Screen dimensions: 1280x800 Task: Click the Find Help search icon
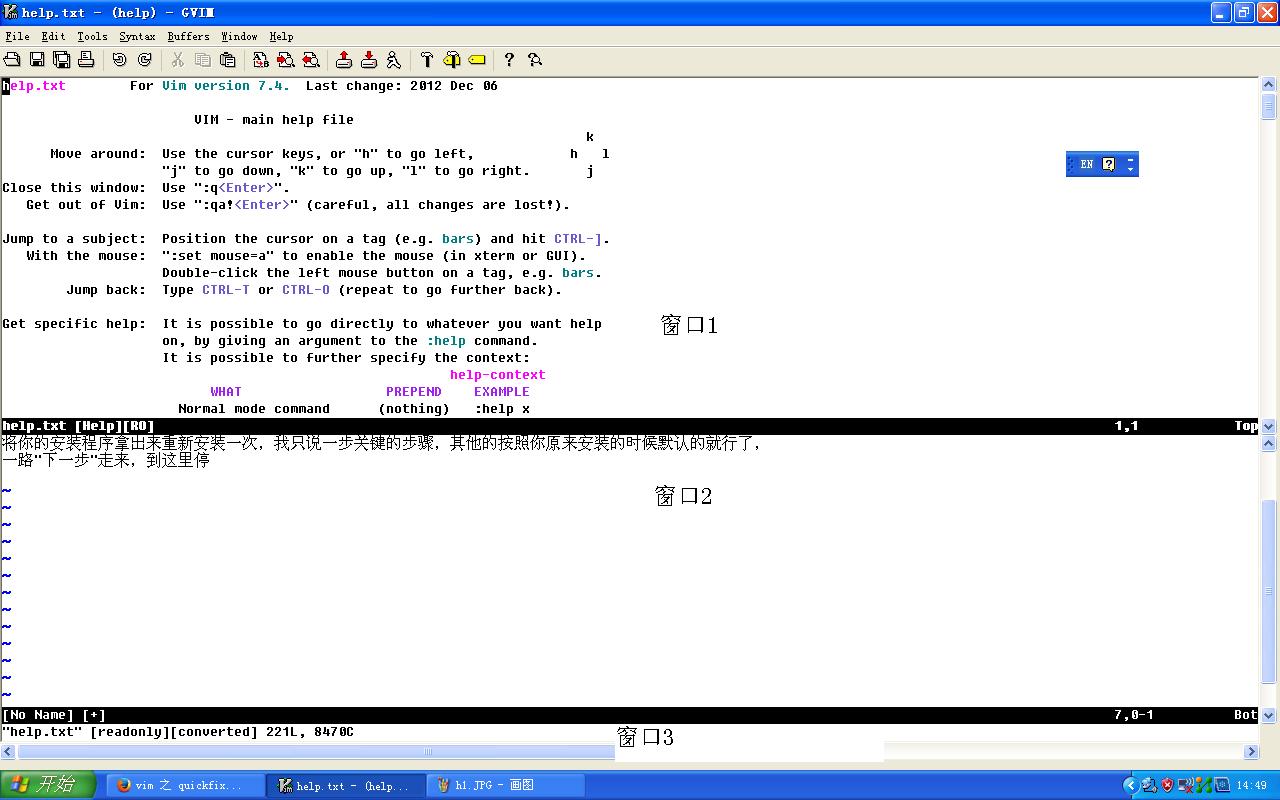[x=535, y=60]
